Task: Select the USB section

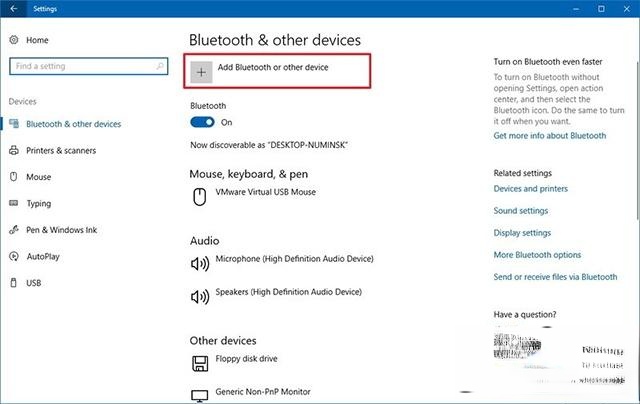Action: pyautogui.click(x=33, y=283)
